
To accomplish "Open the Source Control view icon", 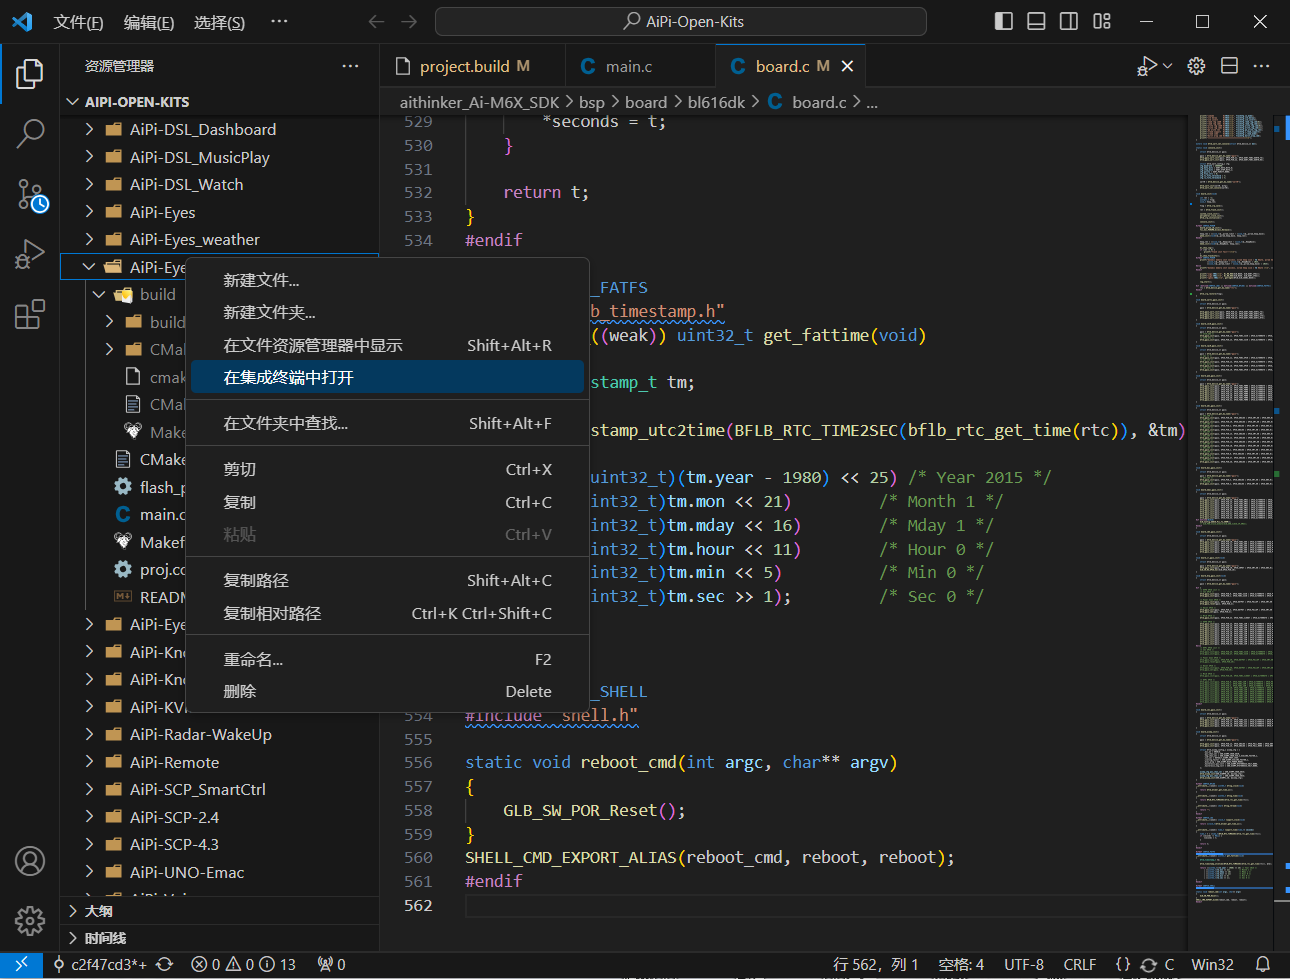I will (x=30, y=195).
